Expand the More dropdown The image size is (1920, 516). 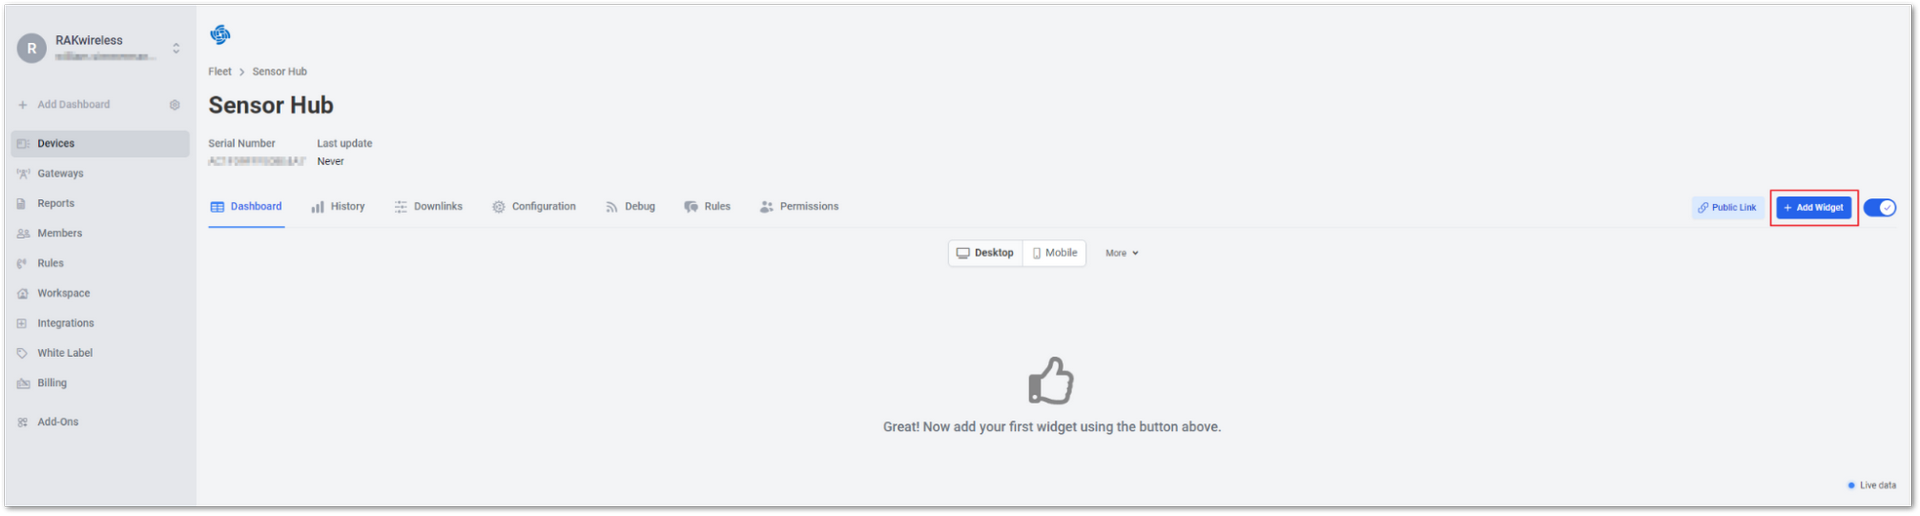tap(1122, 254)
